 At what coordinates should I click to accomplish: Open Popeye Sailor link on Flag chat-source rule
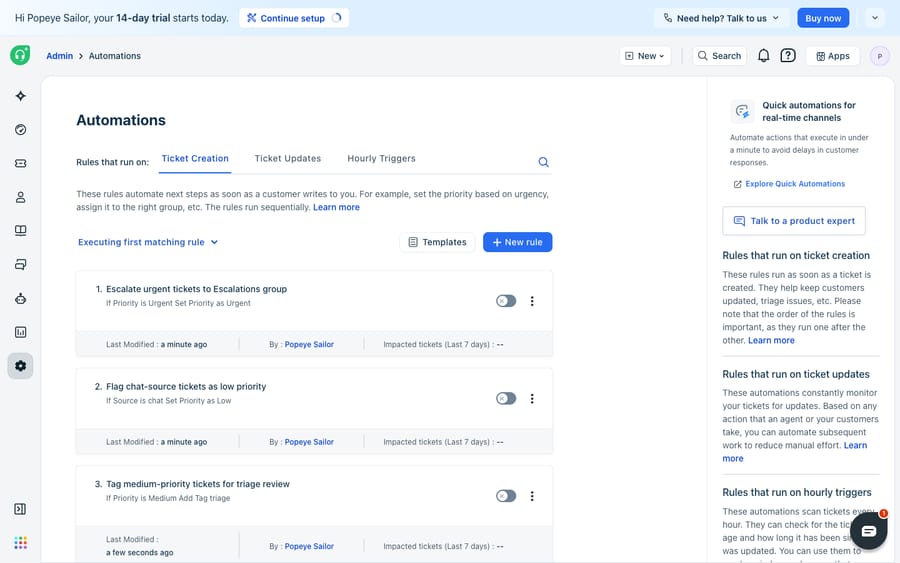309,442
